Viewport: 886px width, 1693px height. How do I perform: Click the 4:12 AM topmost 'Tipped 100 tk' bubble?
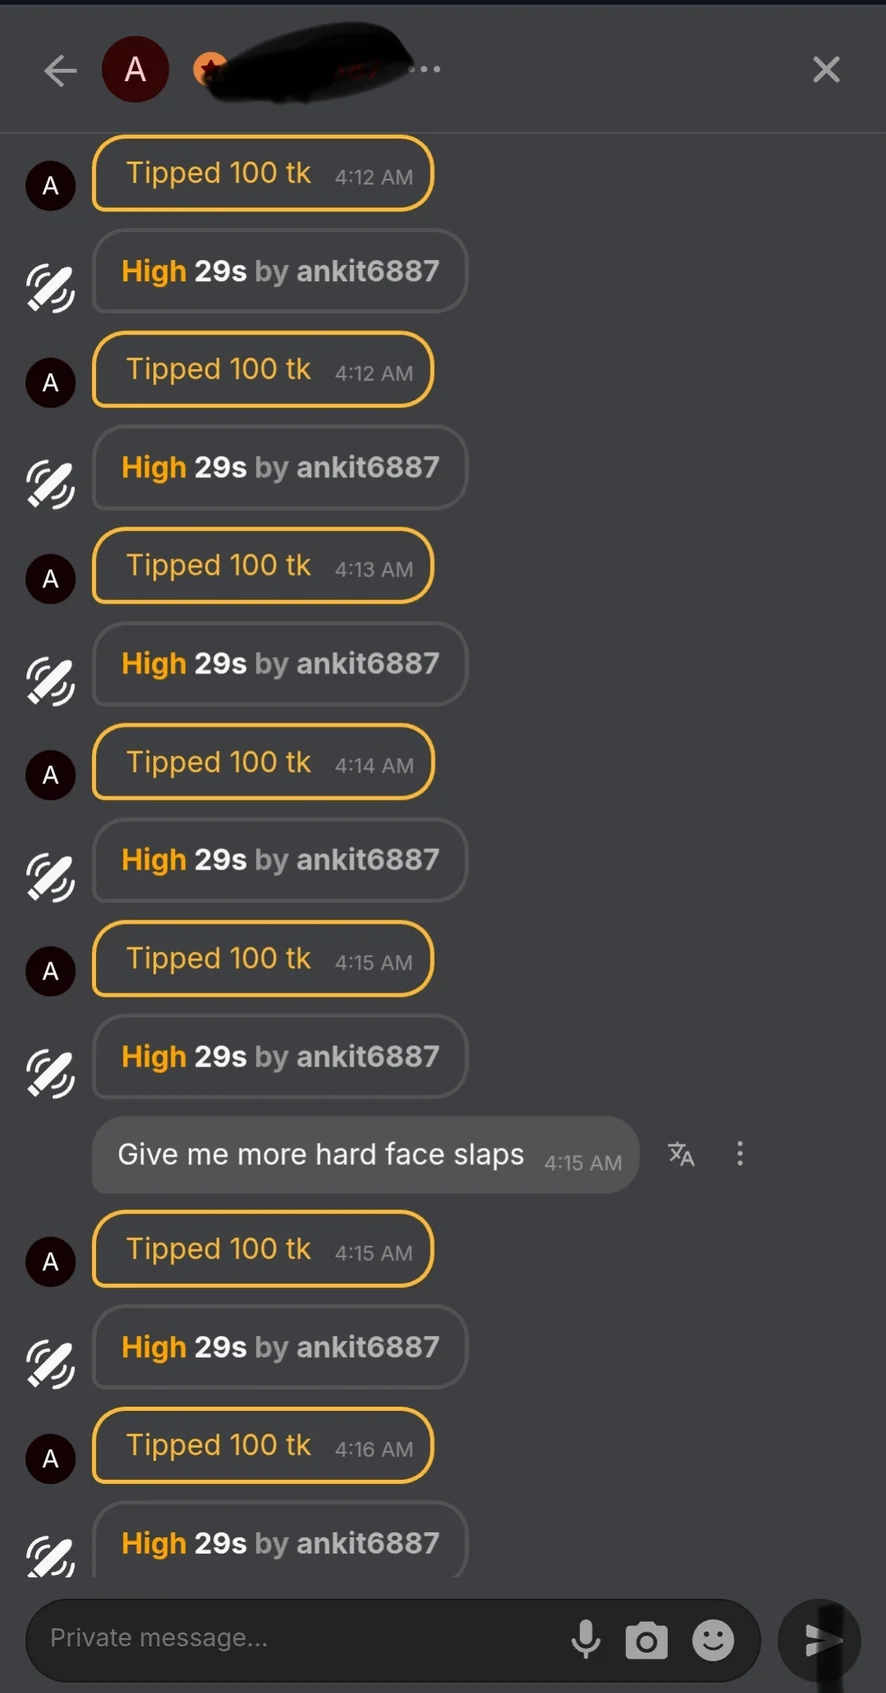263,174
